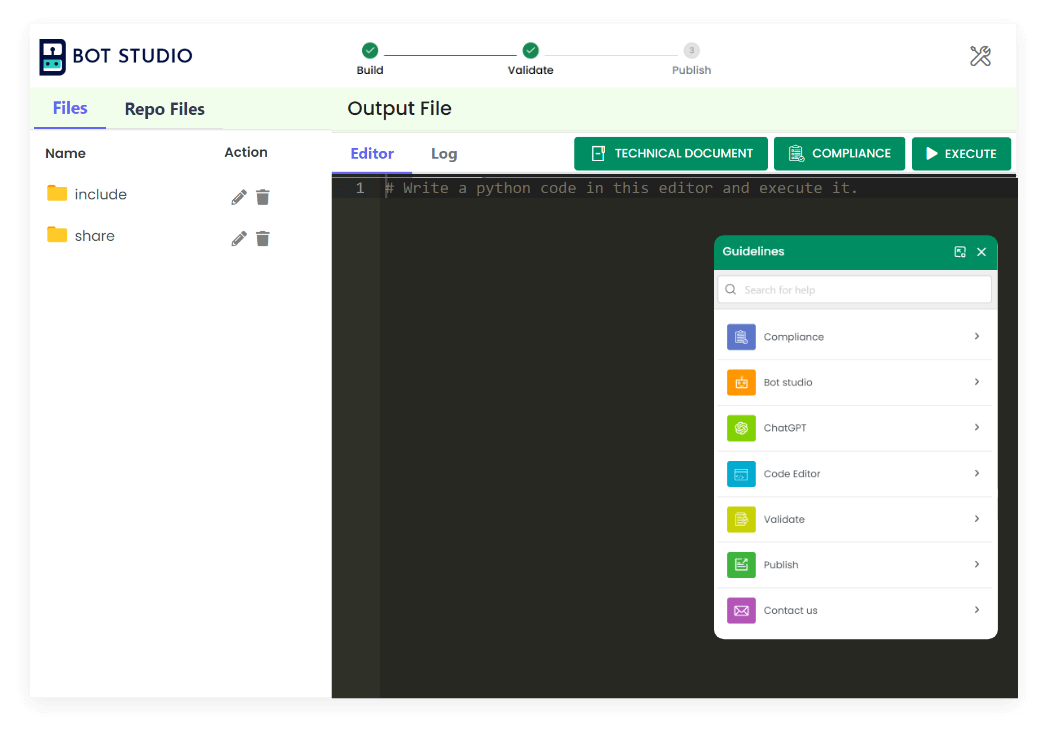Click the Bot Studio logo icon
The width and height of the screenshot is (1047, 734).
point(53,57)
